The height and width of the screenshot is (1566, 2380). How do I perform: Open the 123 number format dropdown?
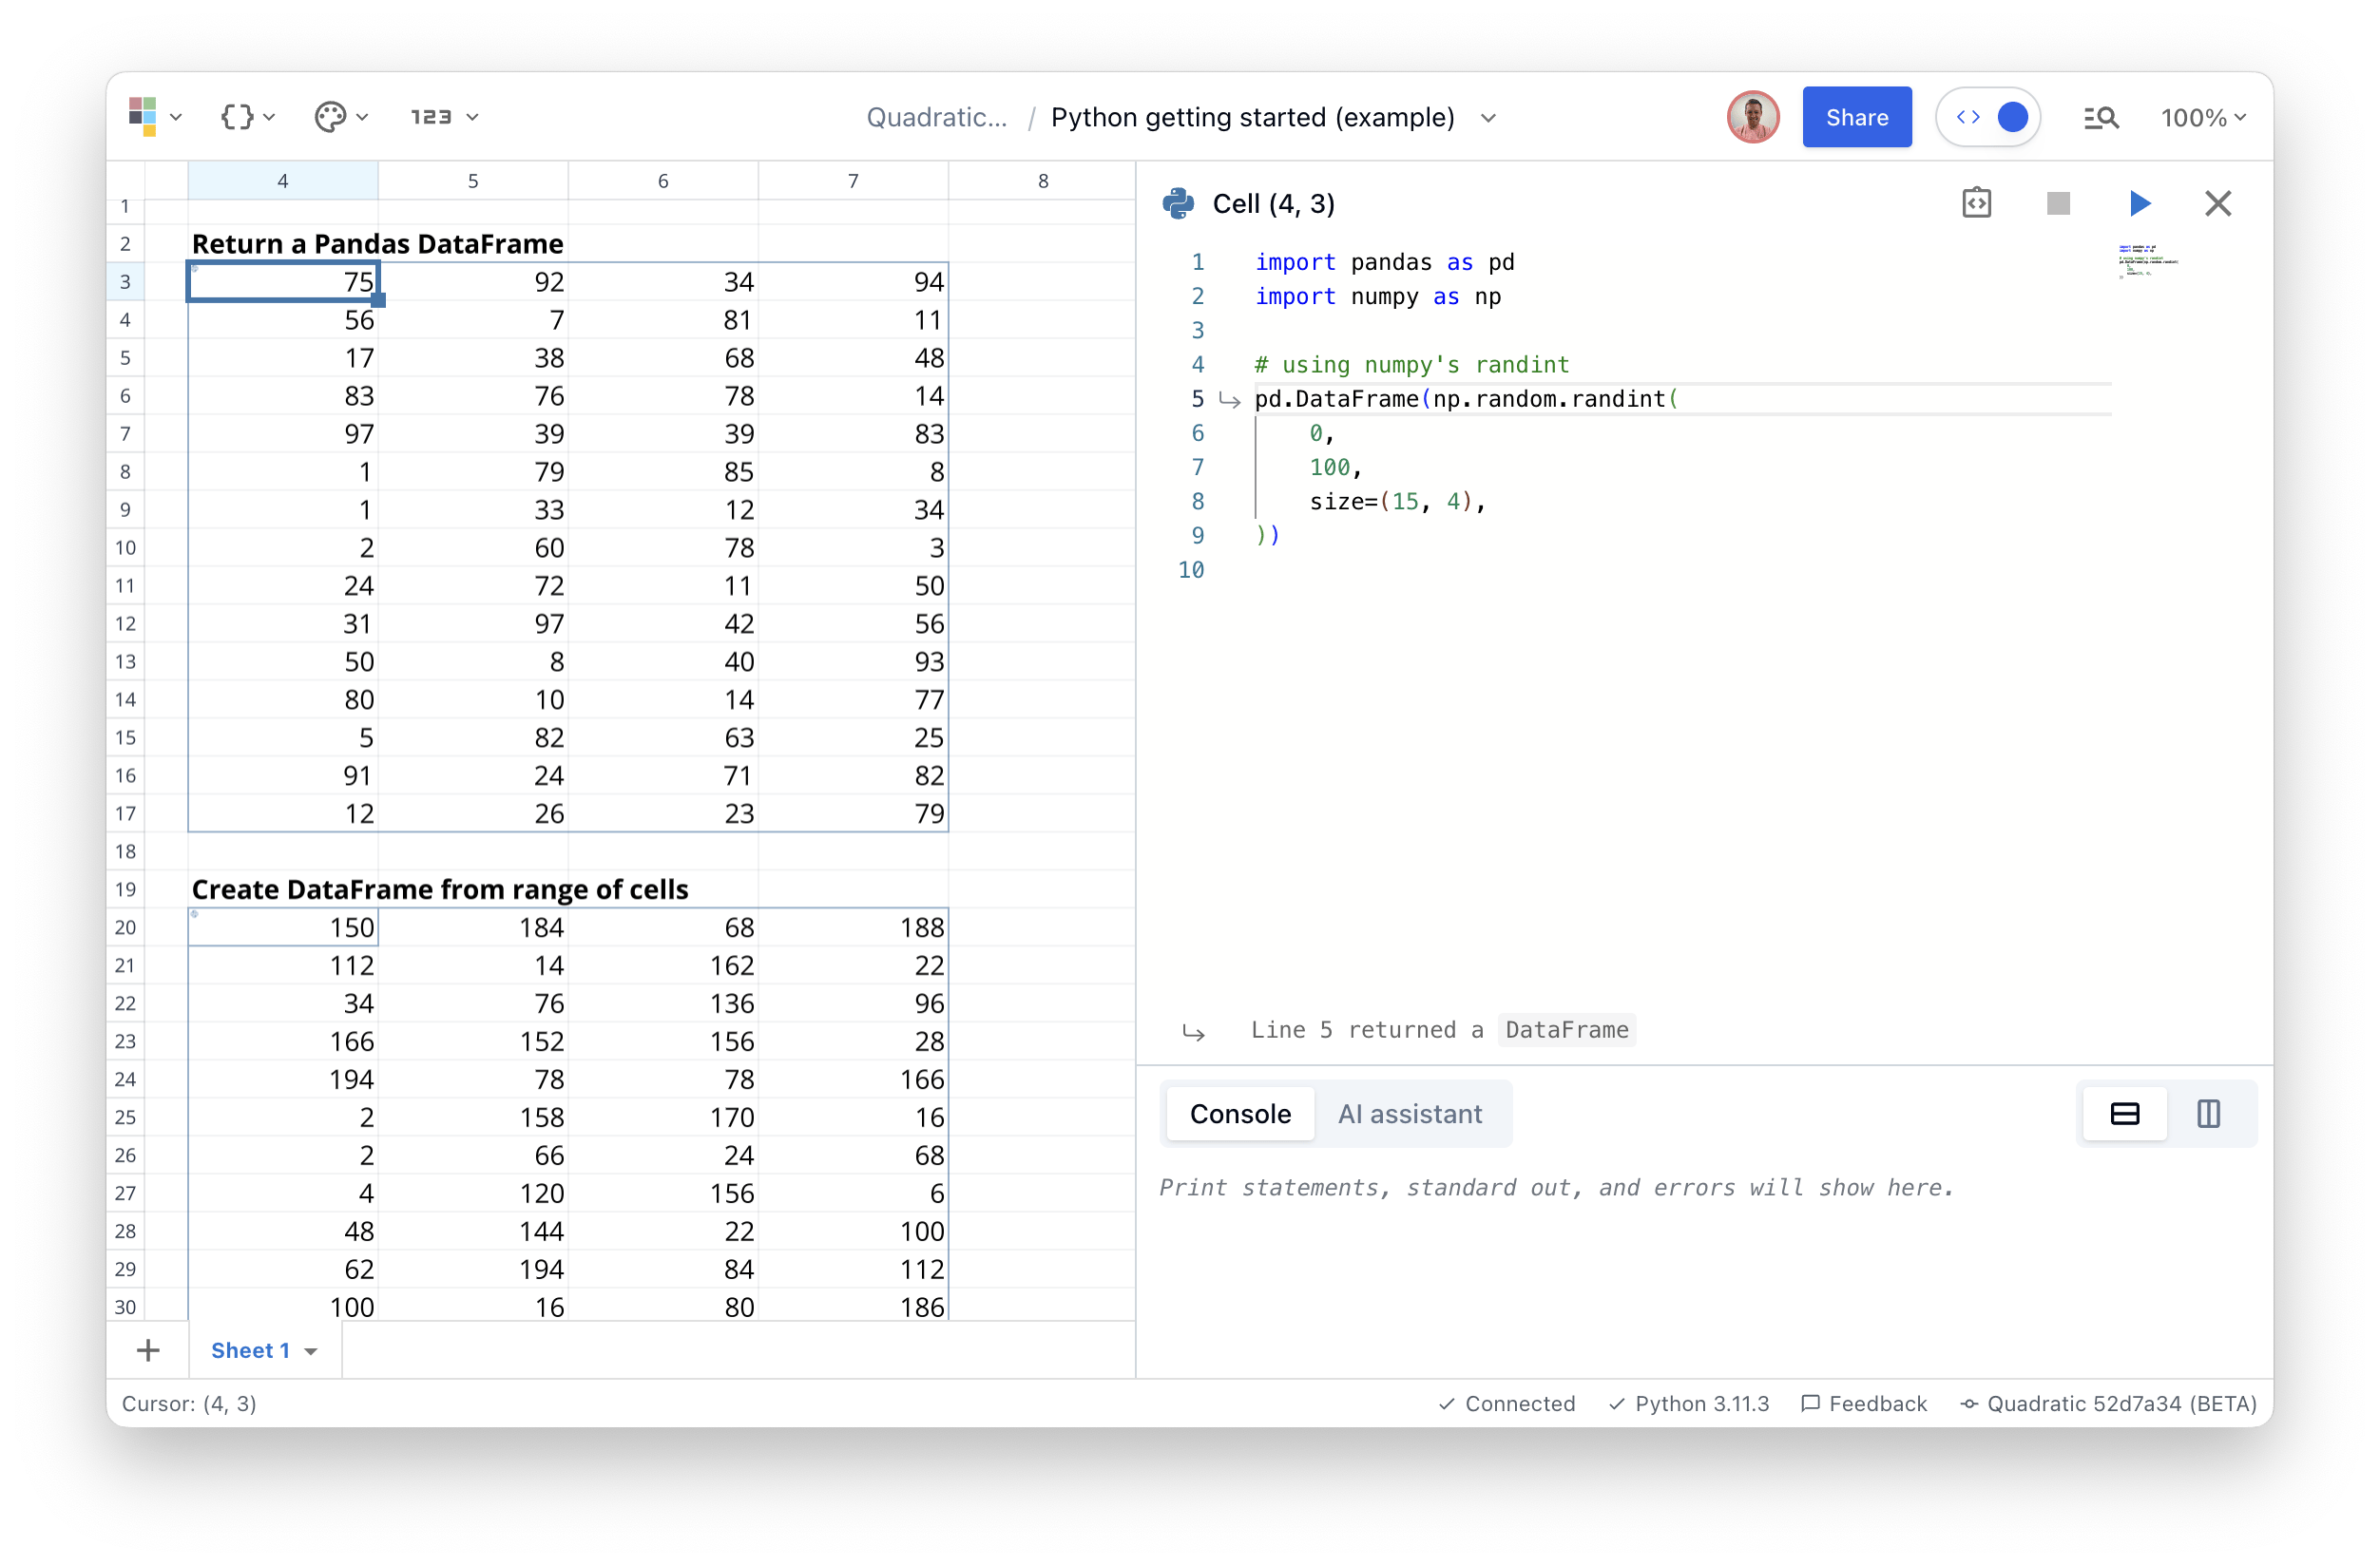(444, 117)
